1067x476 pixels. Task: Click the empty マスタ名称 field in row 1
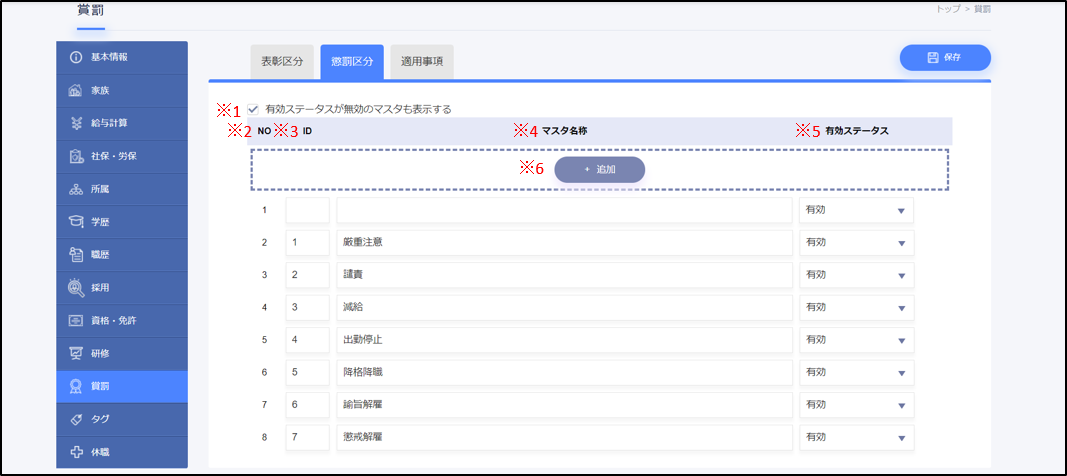[565, 211]
